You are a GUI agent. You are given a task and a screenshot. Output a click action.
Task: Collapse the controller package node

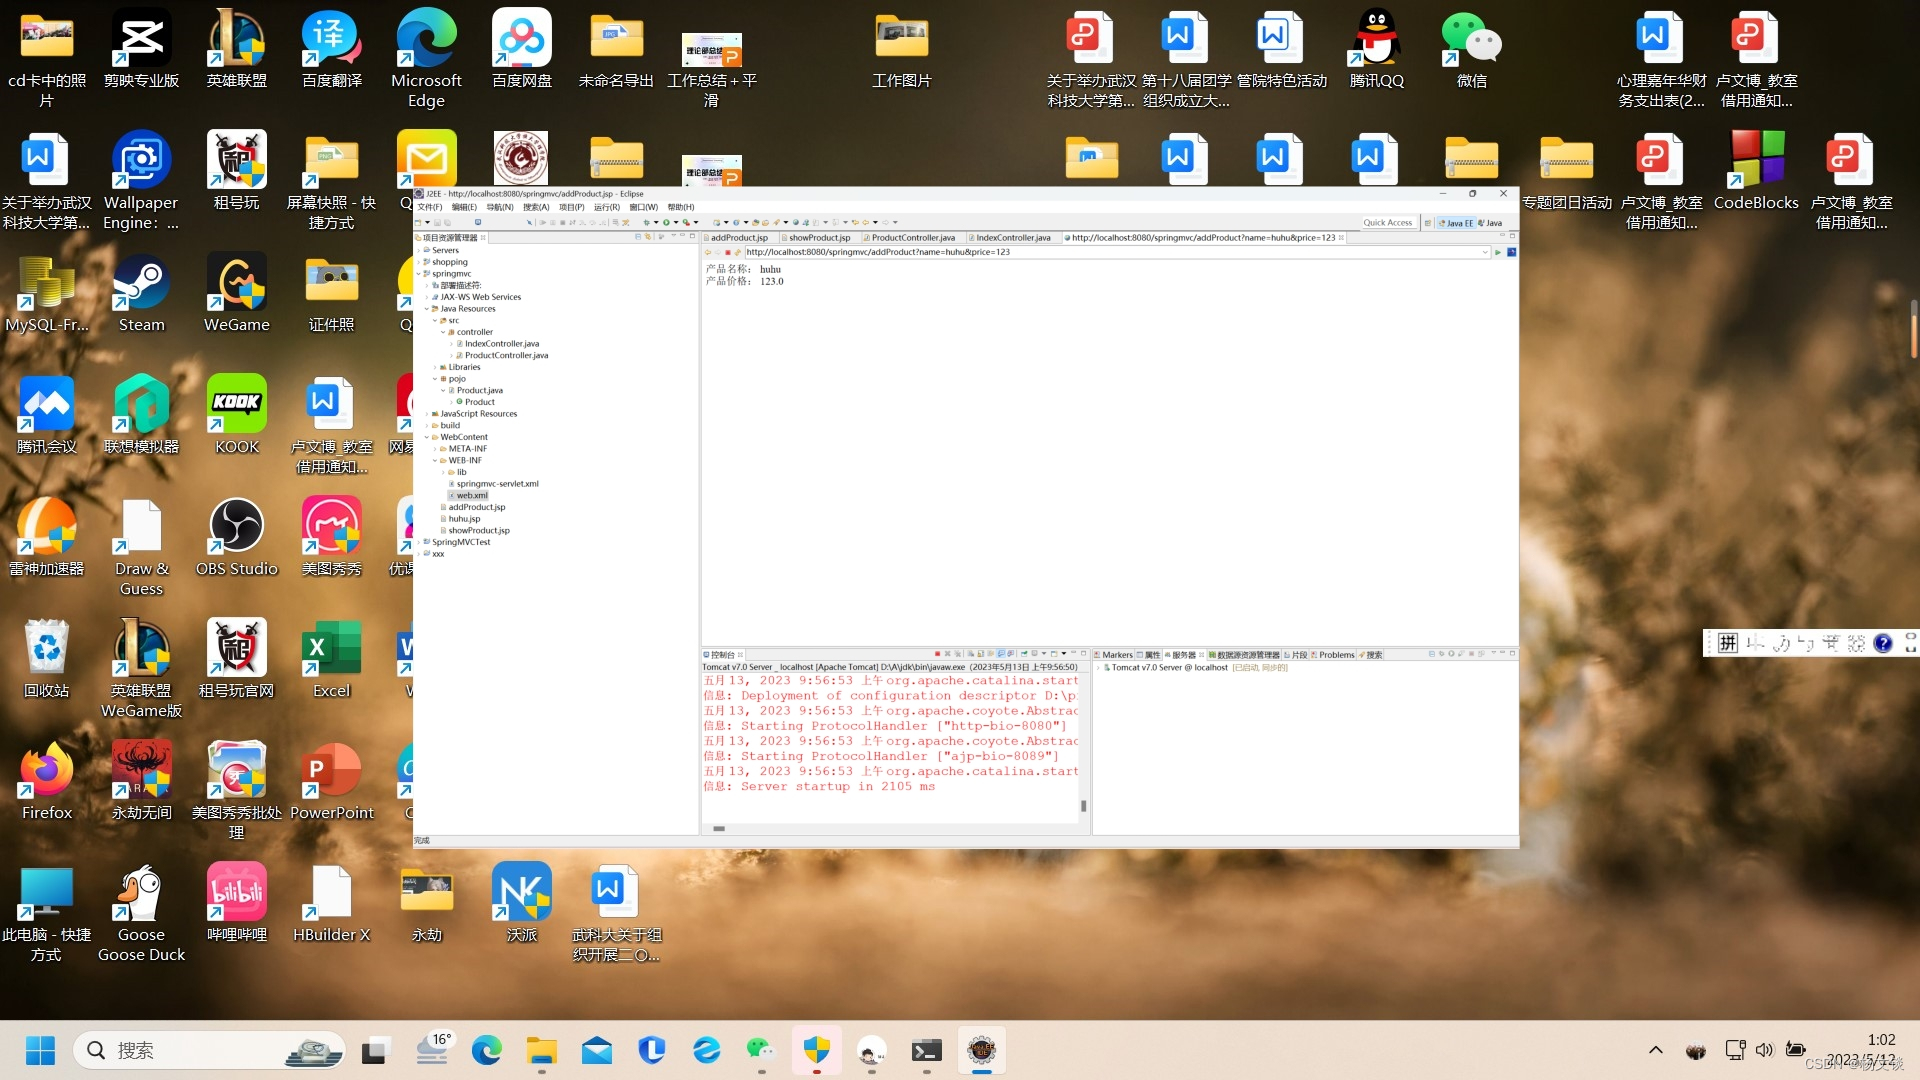pyautogui.click(x=443, y=332)
